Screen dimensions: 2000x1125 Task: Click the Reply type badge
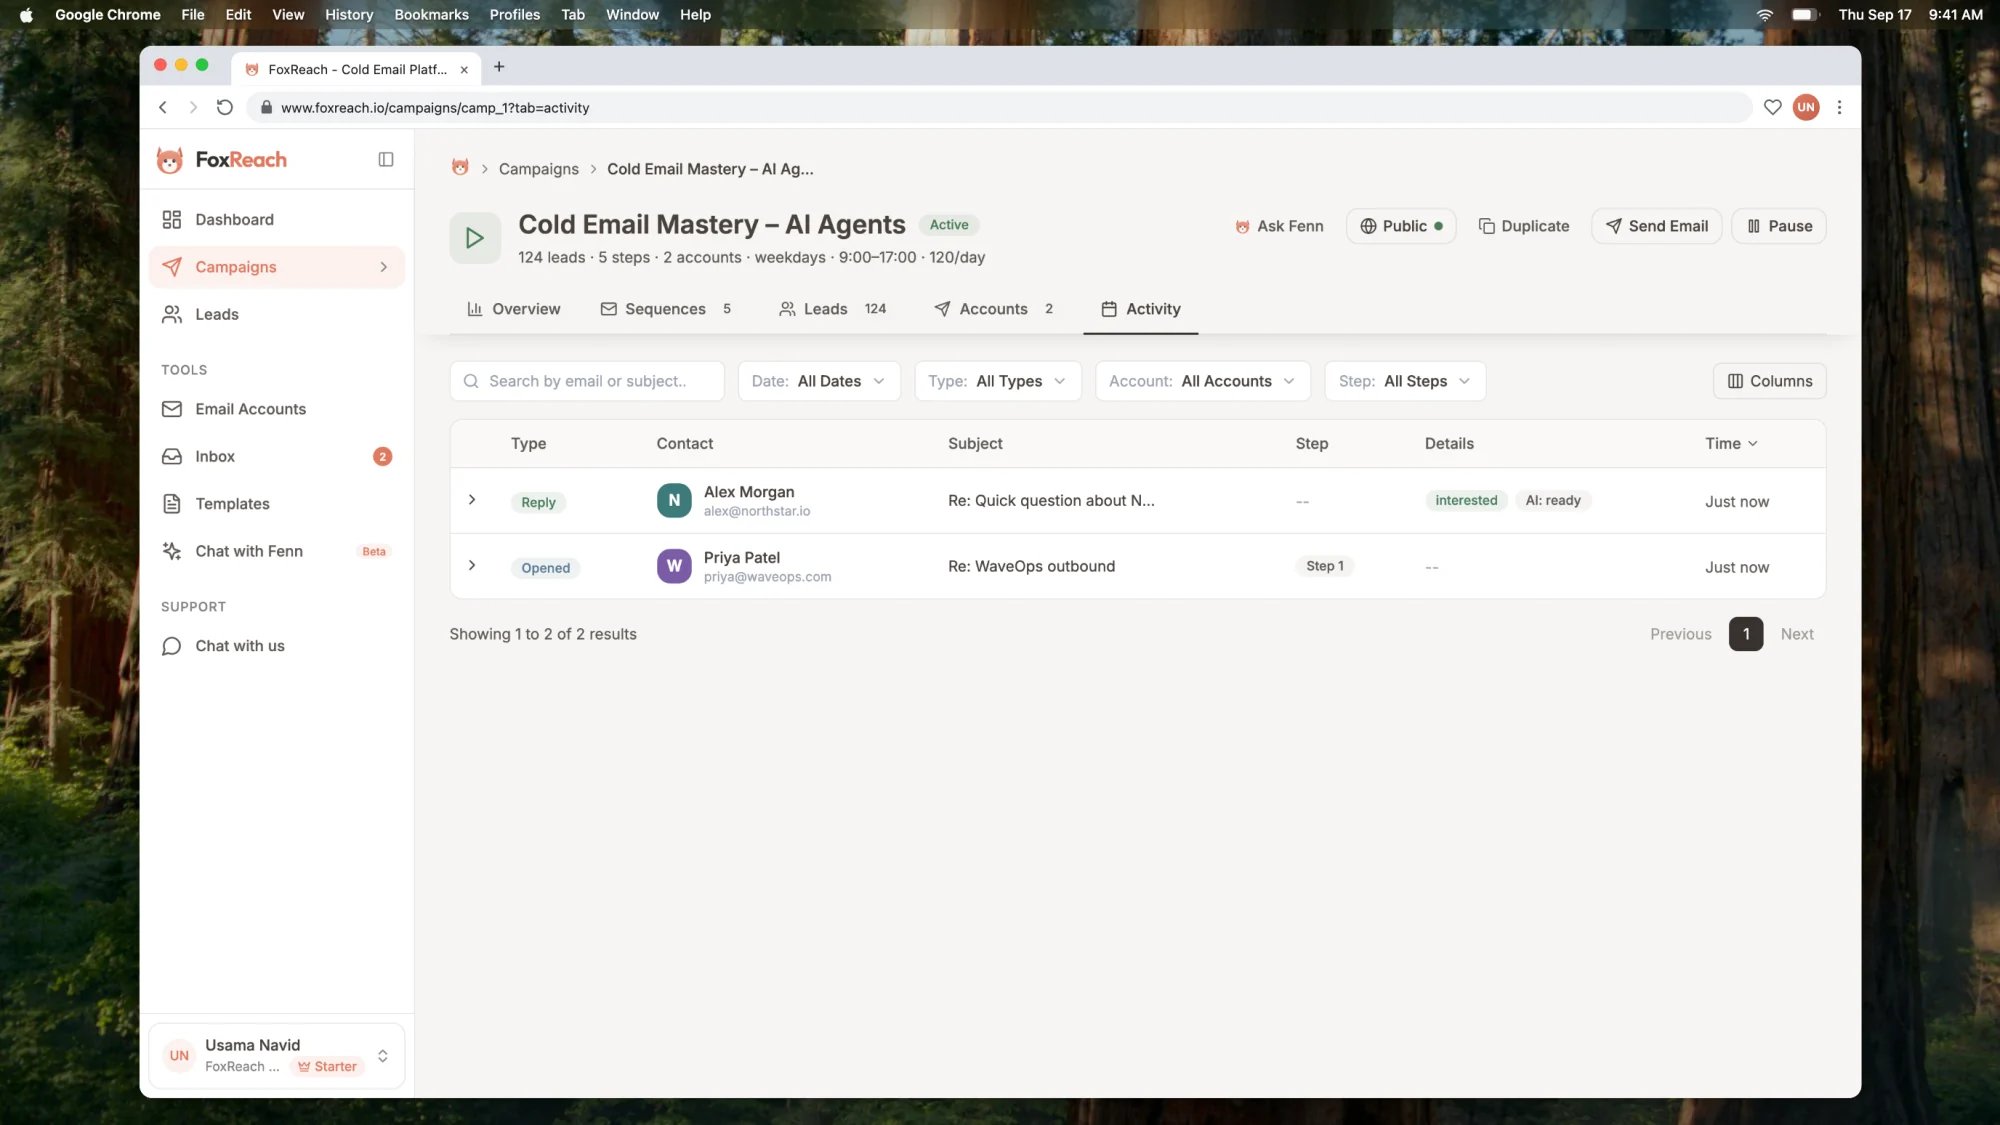coord(538,502)
